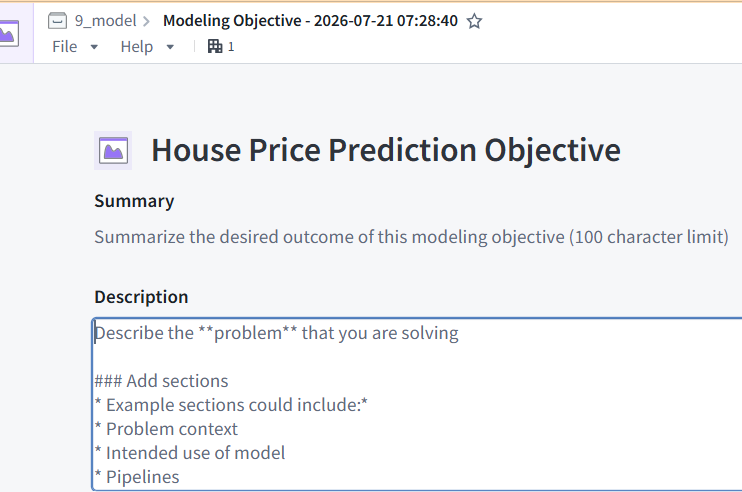Click the '### Add sections' line
The image size is (742, 492).
(161, 381)
